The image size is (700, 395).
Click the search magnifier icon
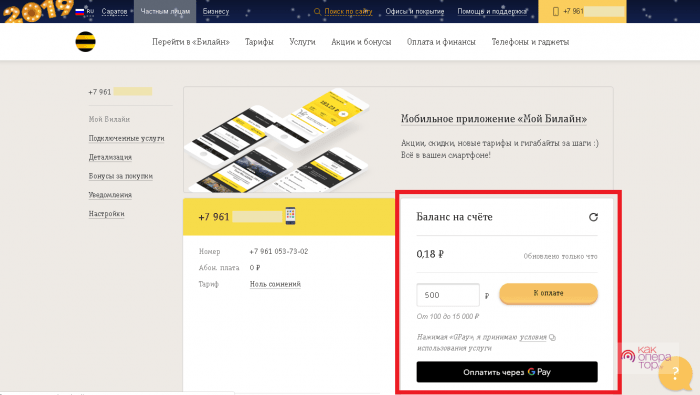pos(317,12)
